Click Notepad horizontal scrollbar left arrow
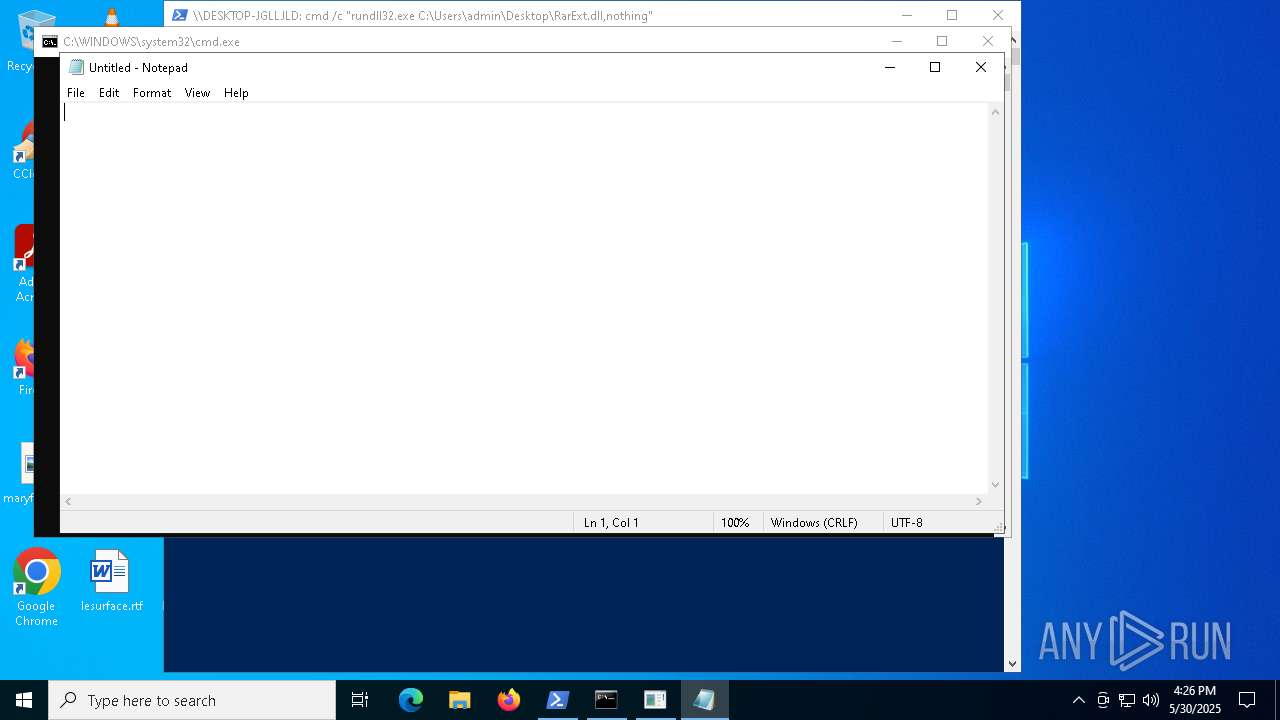 click(68, 501)
